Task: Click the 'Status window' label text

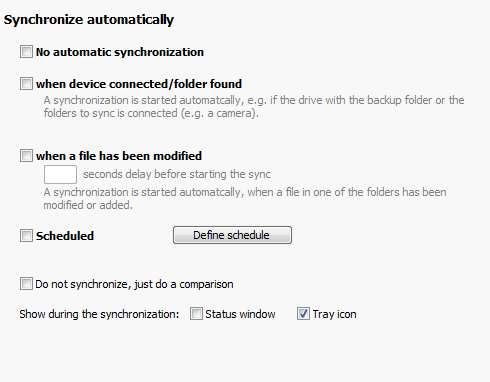Action: pyautogui.click(x=240, y=314)
